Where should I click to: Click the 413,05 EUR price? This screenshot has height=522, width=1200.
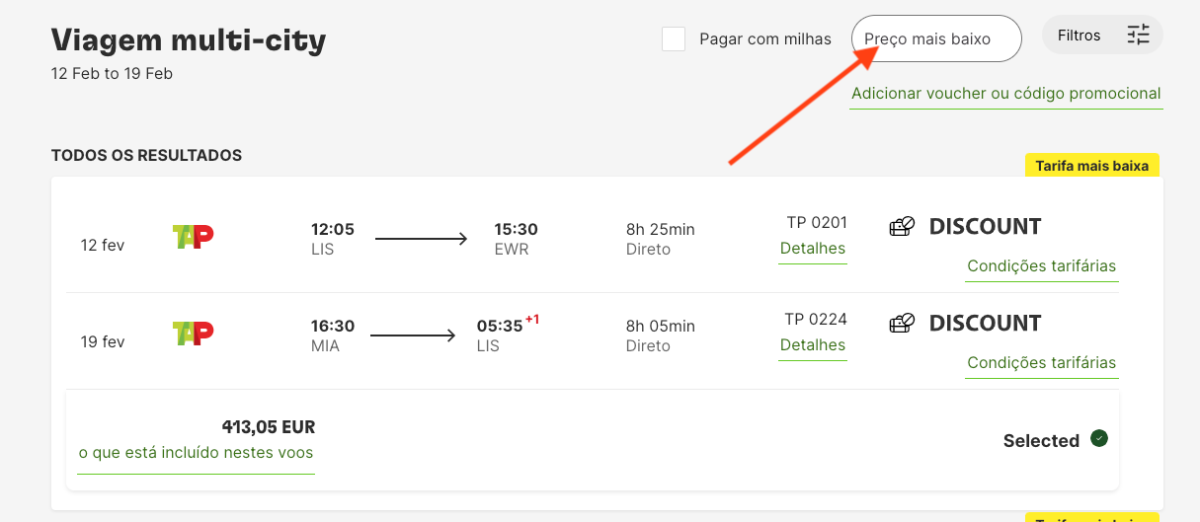(x=268, y=427)
